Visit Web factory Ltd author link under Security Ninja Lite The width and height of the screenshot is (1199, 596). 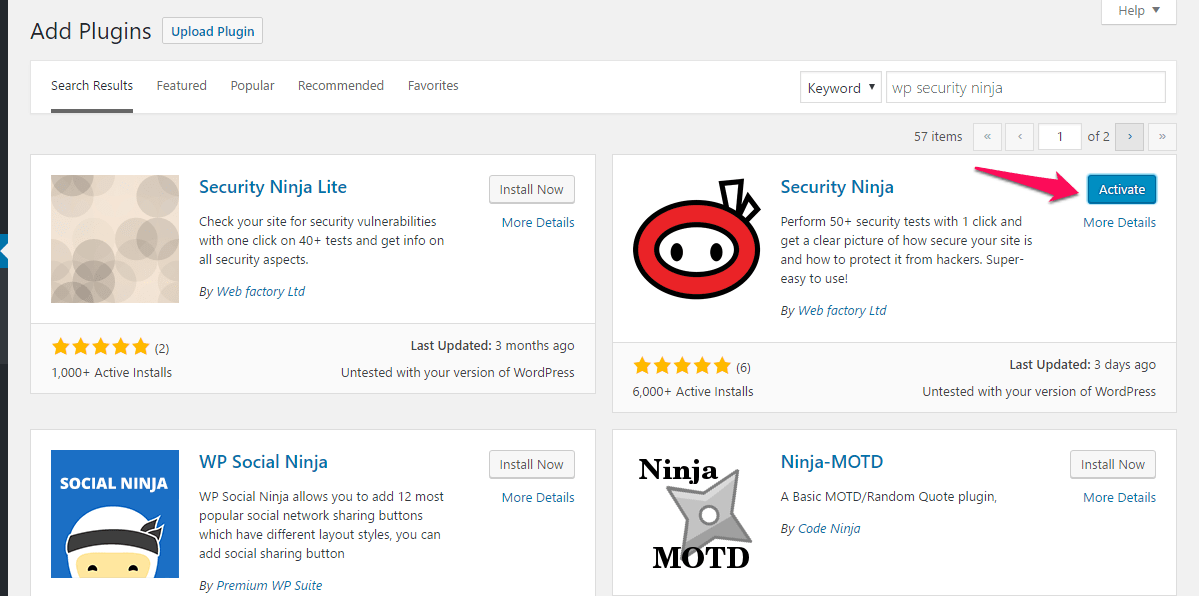261,291
